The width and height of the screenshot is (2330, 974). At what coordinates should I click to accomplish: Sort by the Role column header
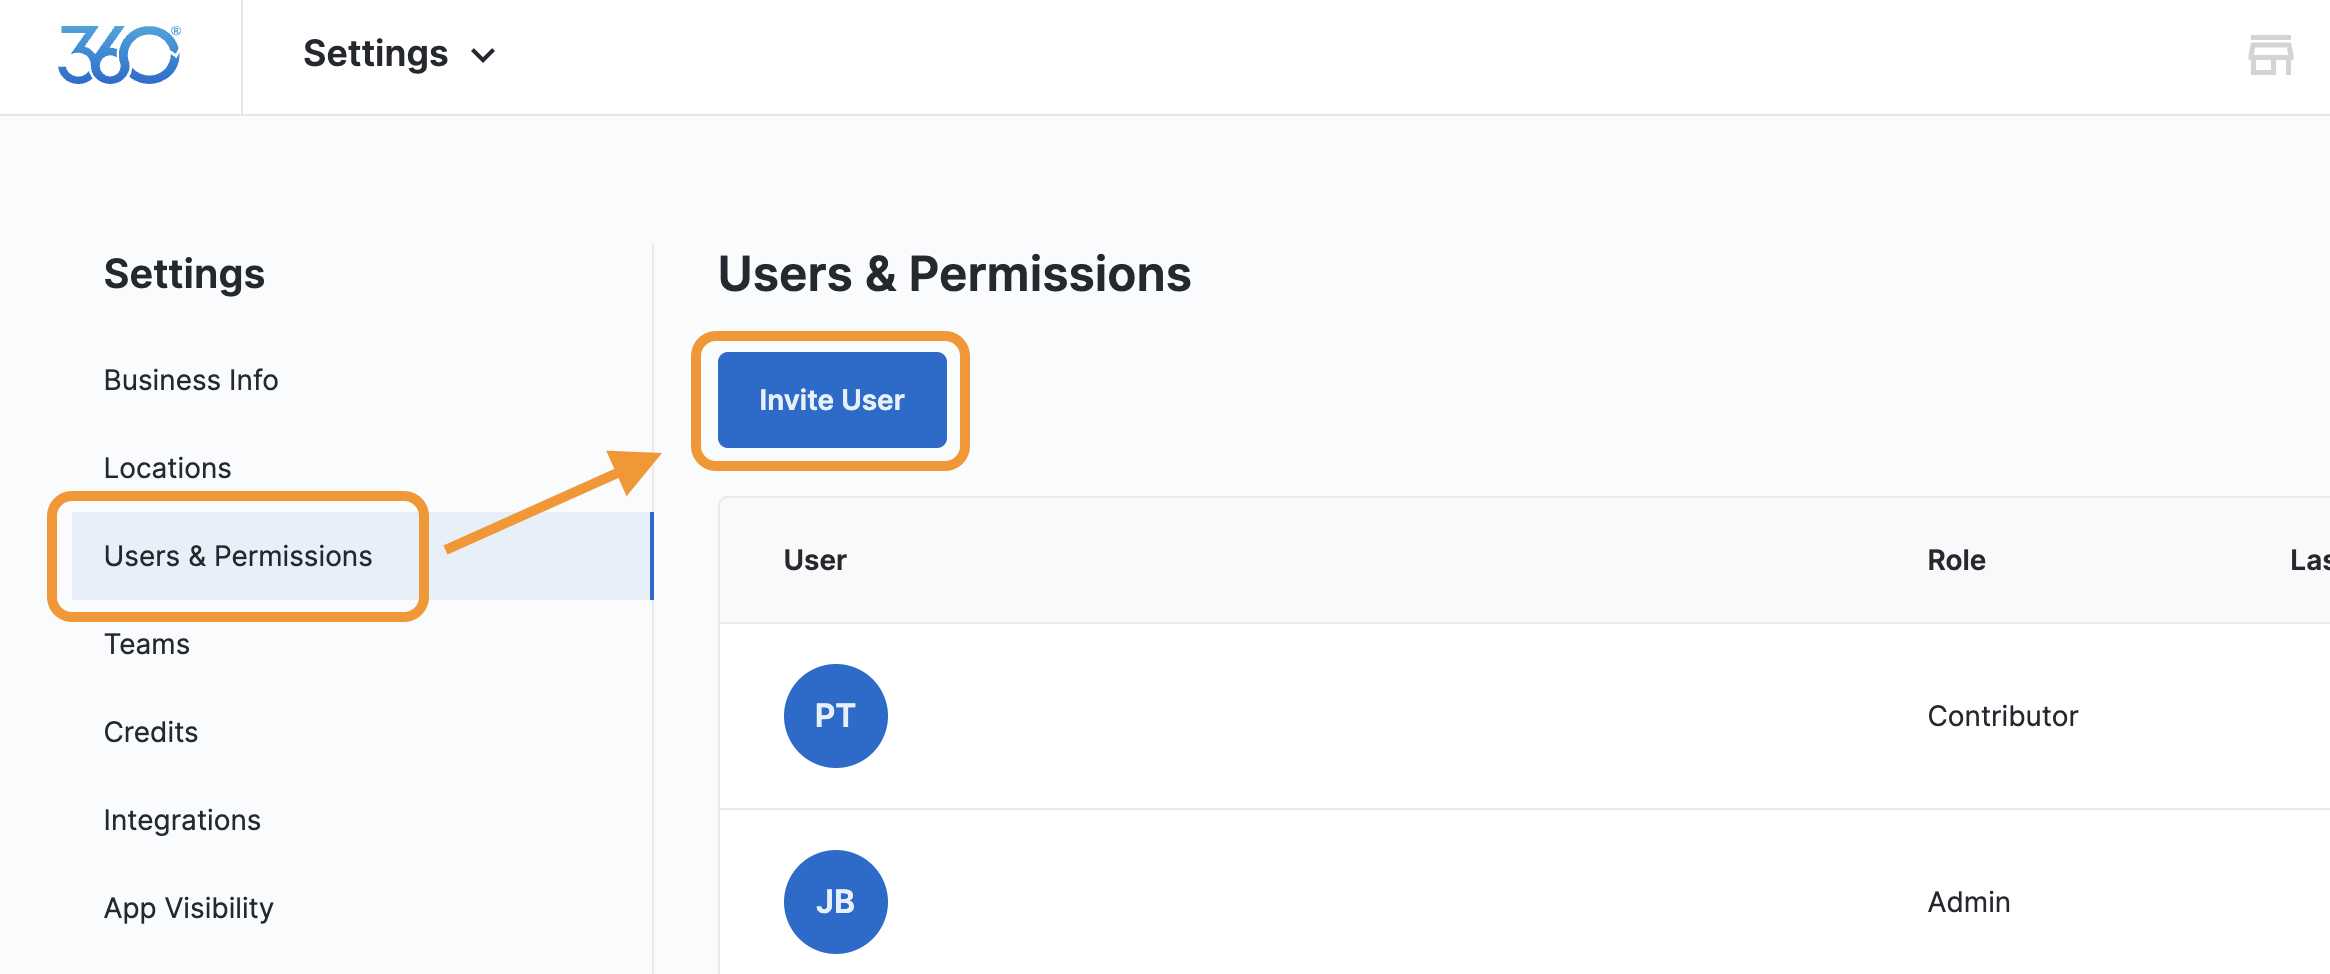coord(1956,560)
